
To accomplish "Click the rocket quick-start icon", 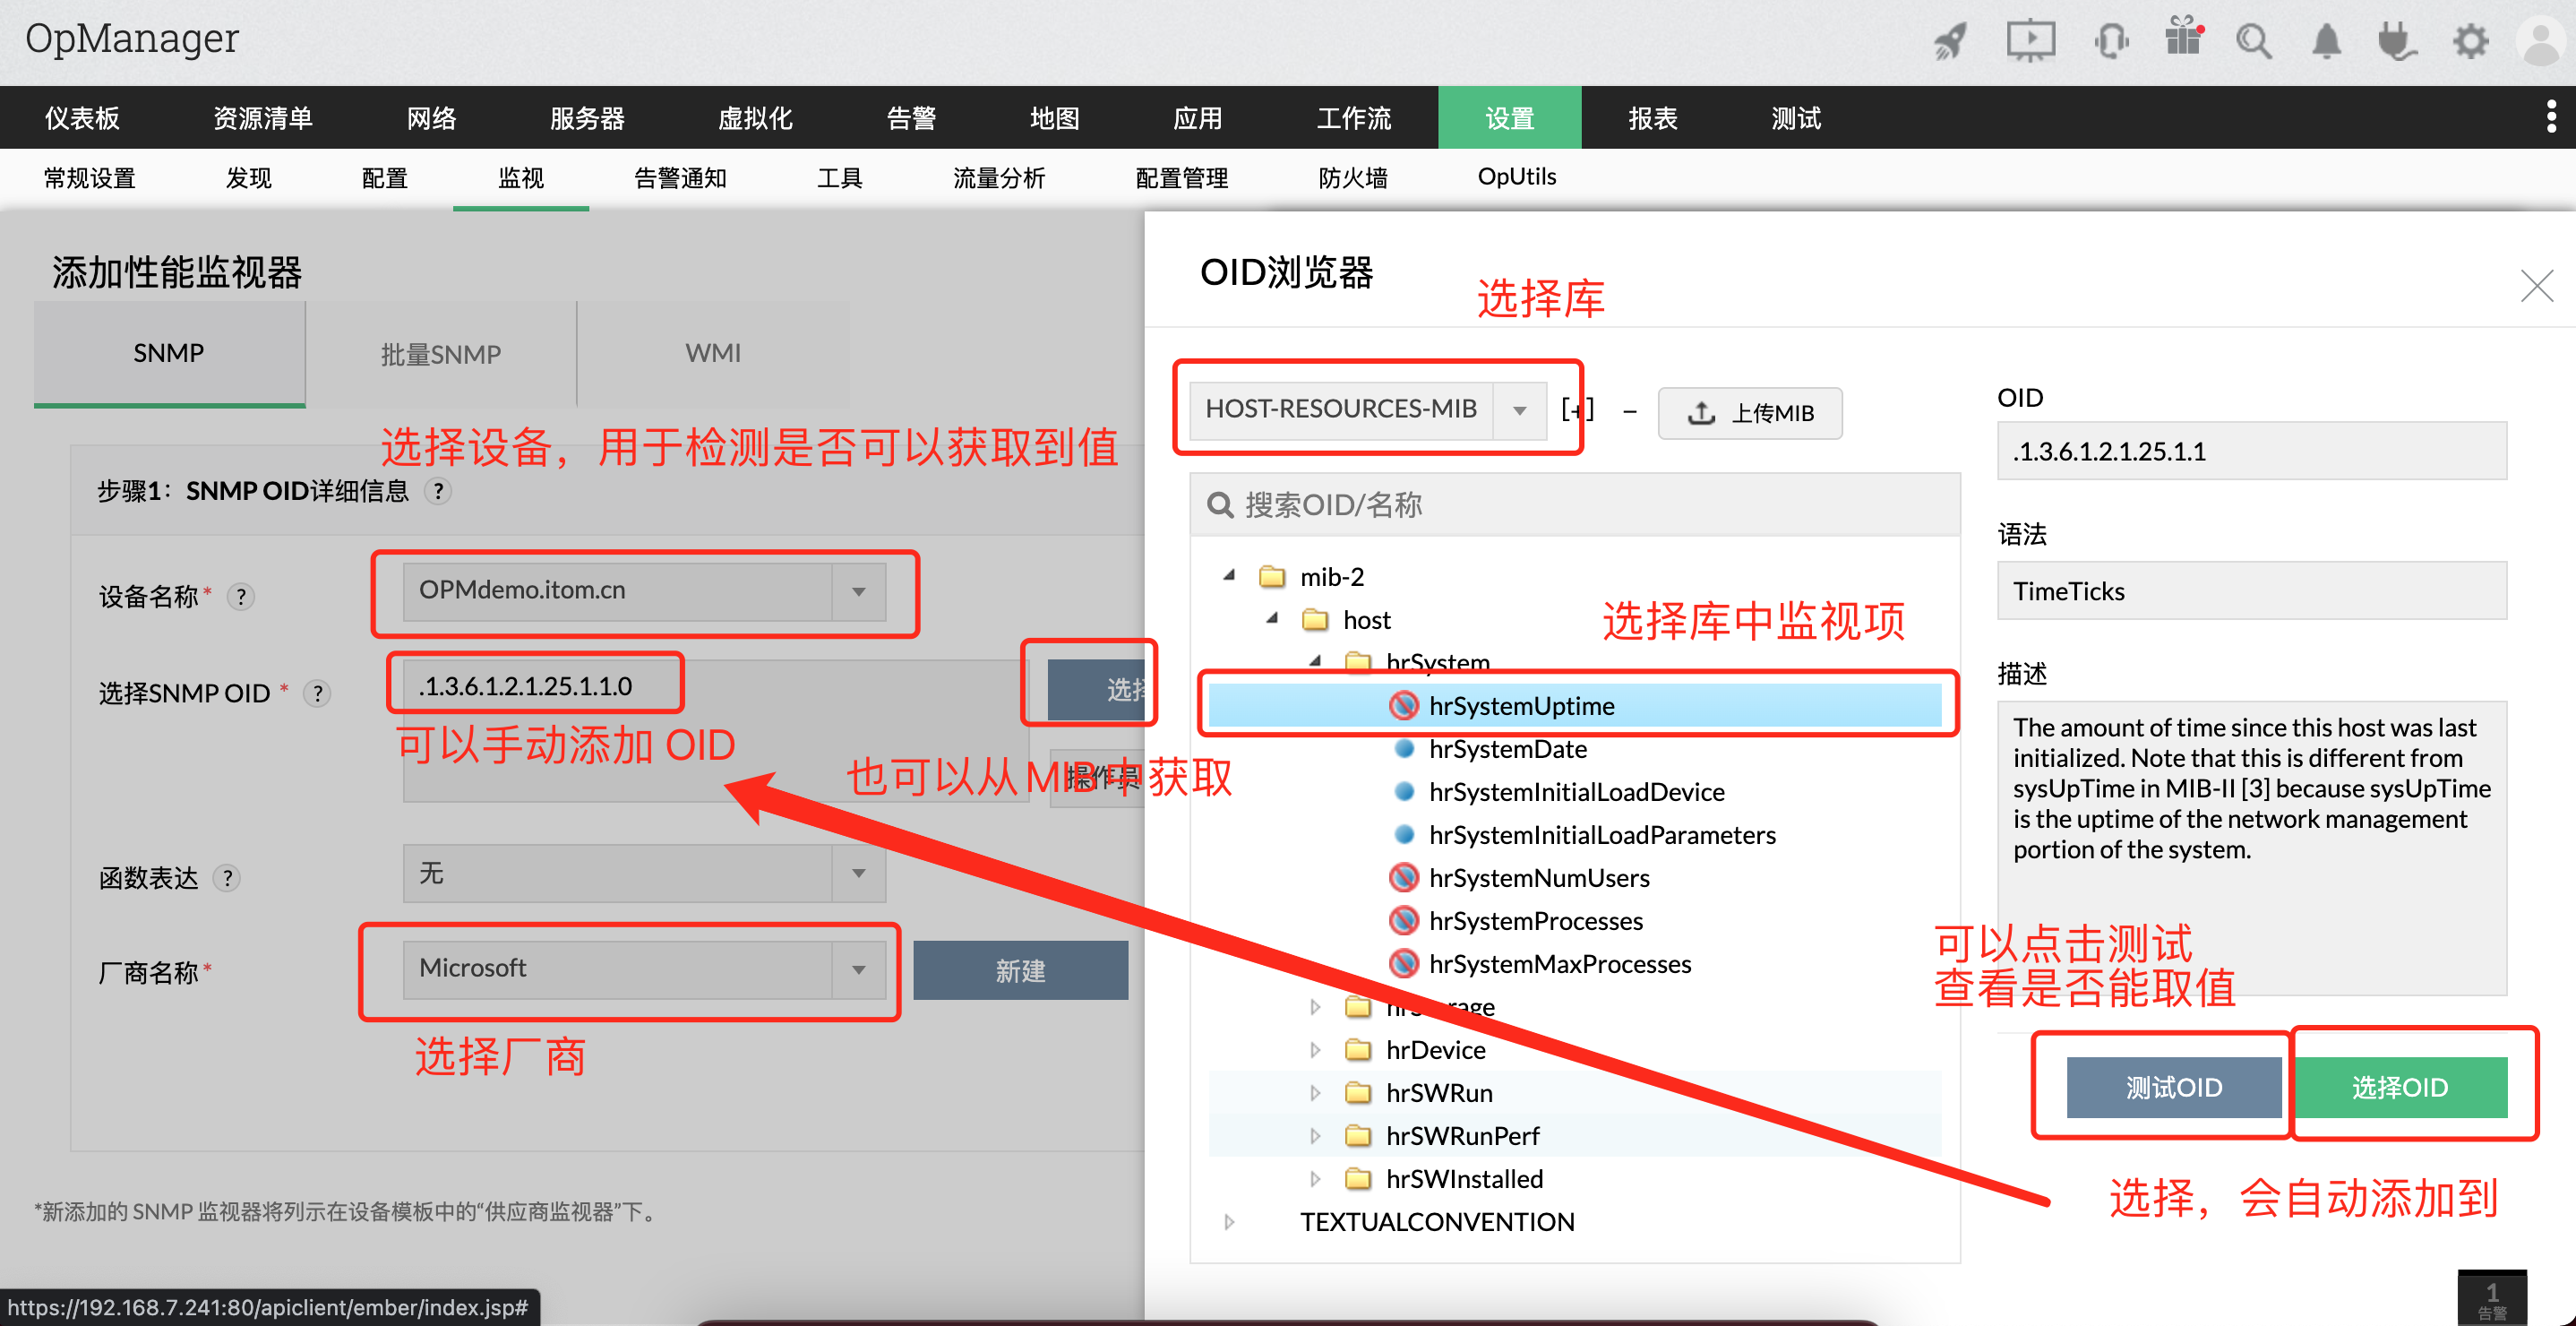I will [x=1949, y=41].
